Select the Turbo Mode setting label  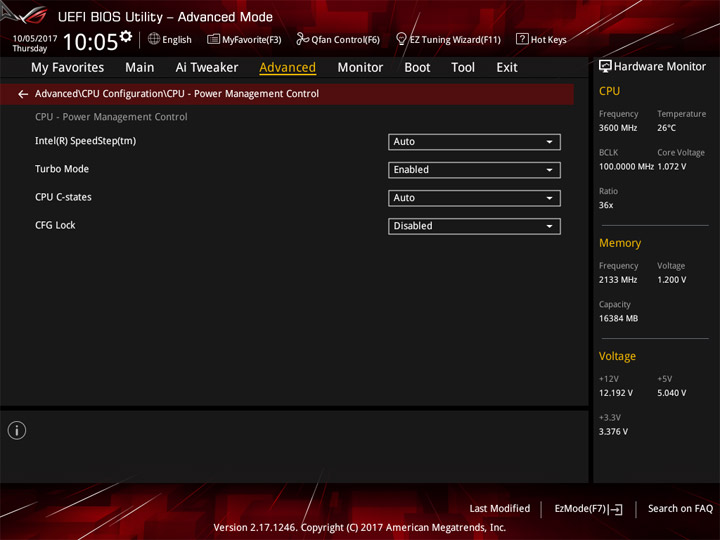(x=62, y=169)
